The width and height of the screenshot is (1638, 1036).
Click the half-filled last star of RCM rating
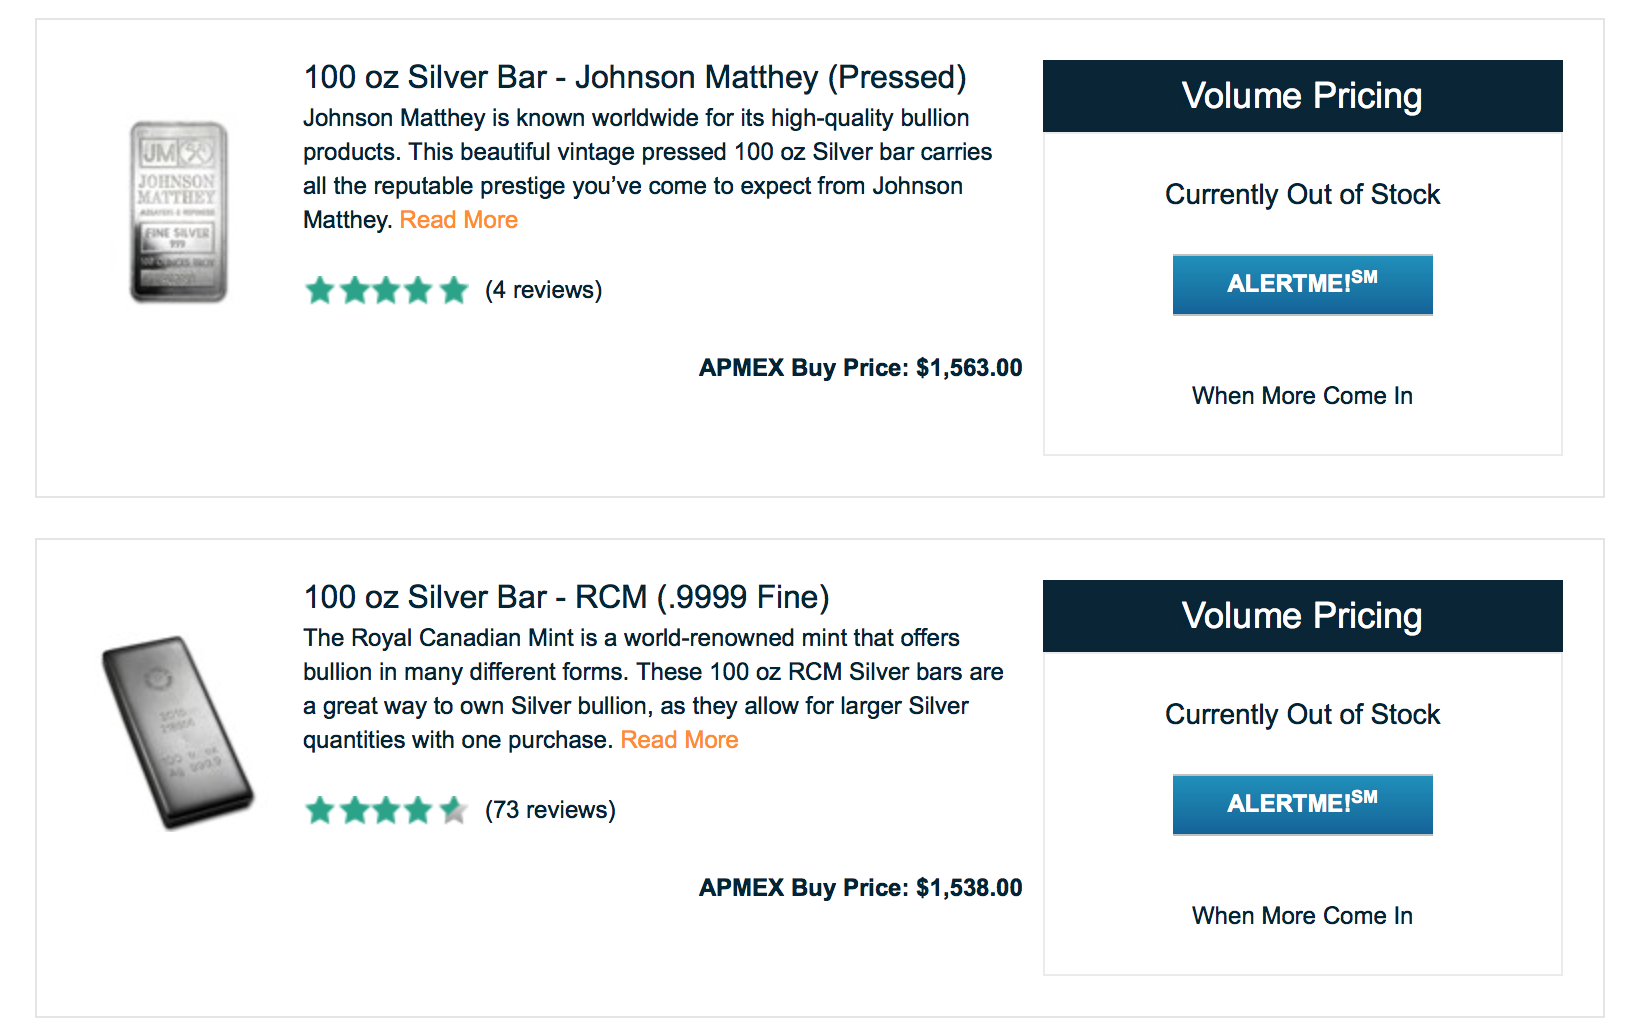(454, 810)
